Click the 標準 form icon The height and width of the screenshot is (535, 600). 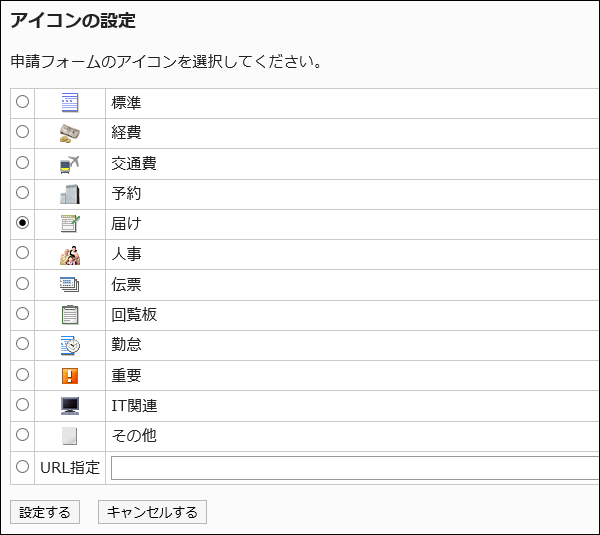tap(69, 102)
